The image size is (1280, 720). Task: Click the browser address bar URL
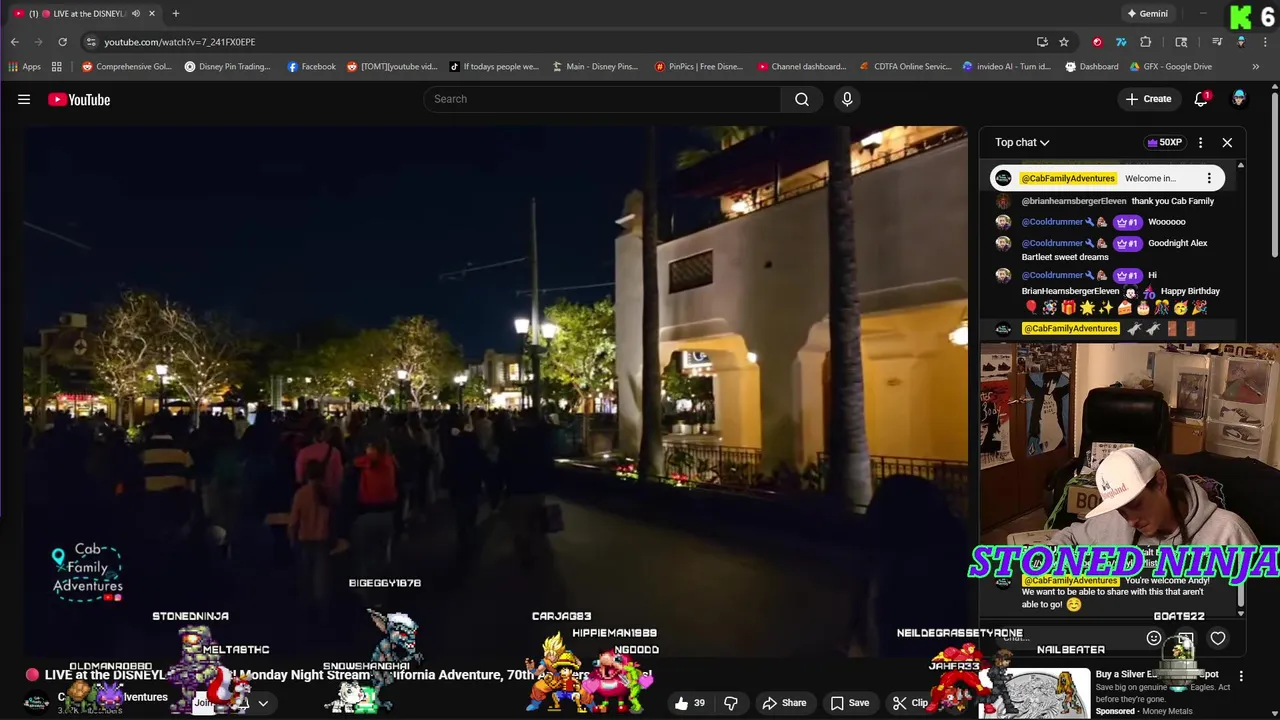click(180, 42)
